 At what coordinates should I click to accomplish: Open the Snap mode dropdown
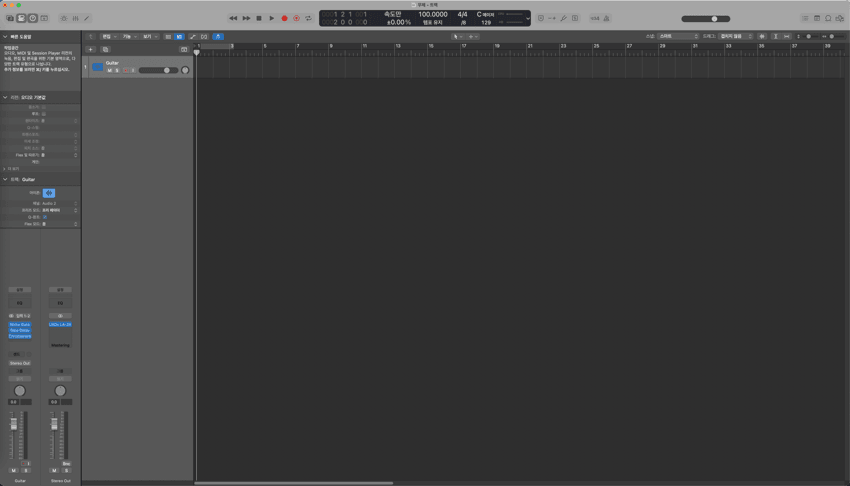[678, 36]
